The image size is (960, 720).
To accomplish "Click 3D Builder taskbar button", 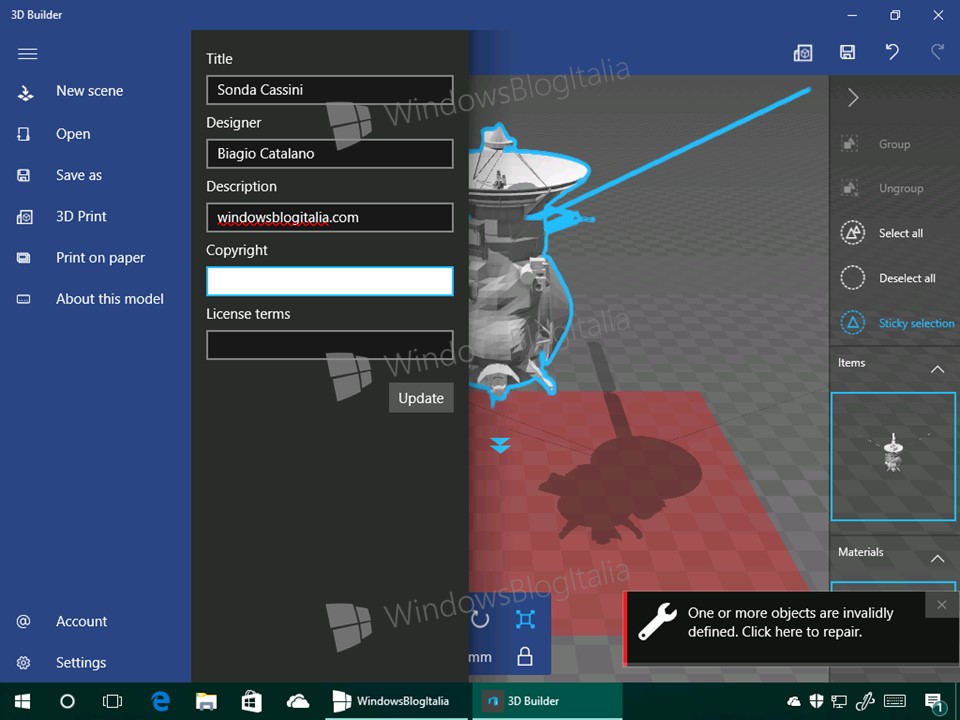I will [547, 701].
